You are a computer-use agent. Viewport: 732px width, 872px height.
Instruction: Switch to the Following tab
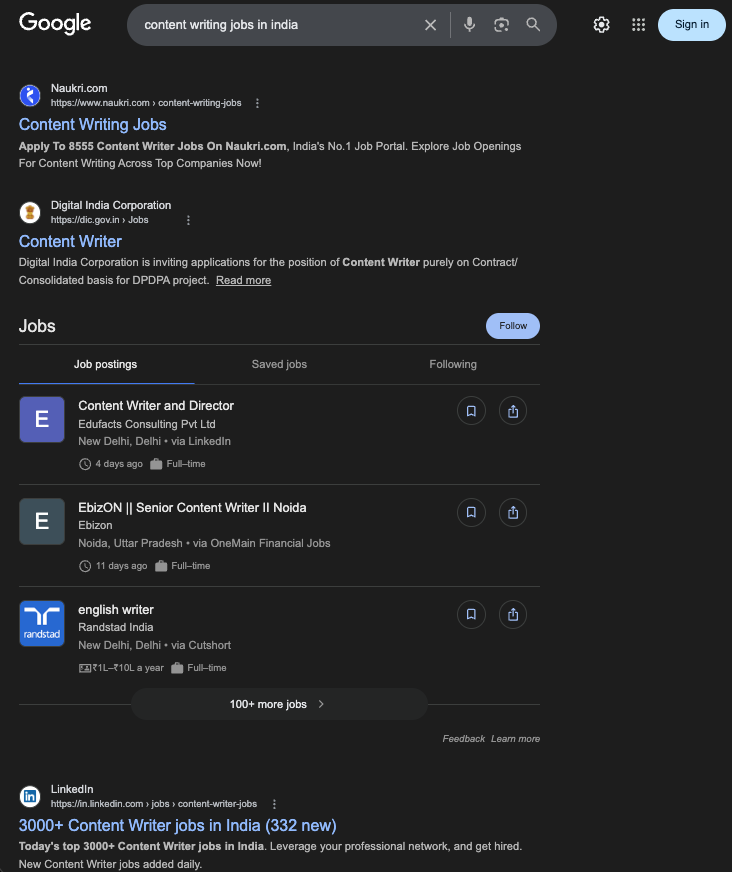pos(453,364)
